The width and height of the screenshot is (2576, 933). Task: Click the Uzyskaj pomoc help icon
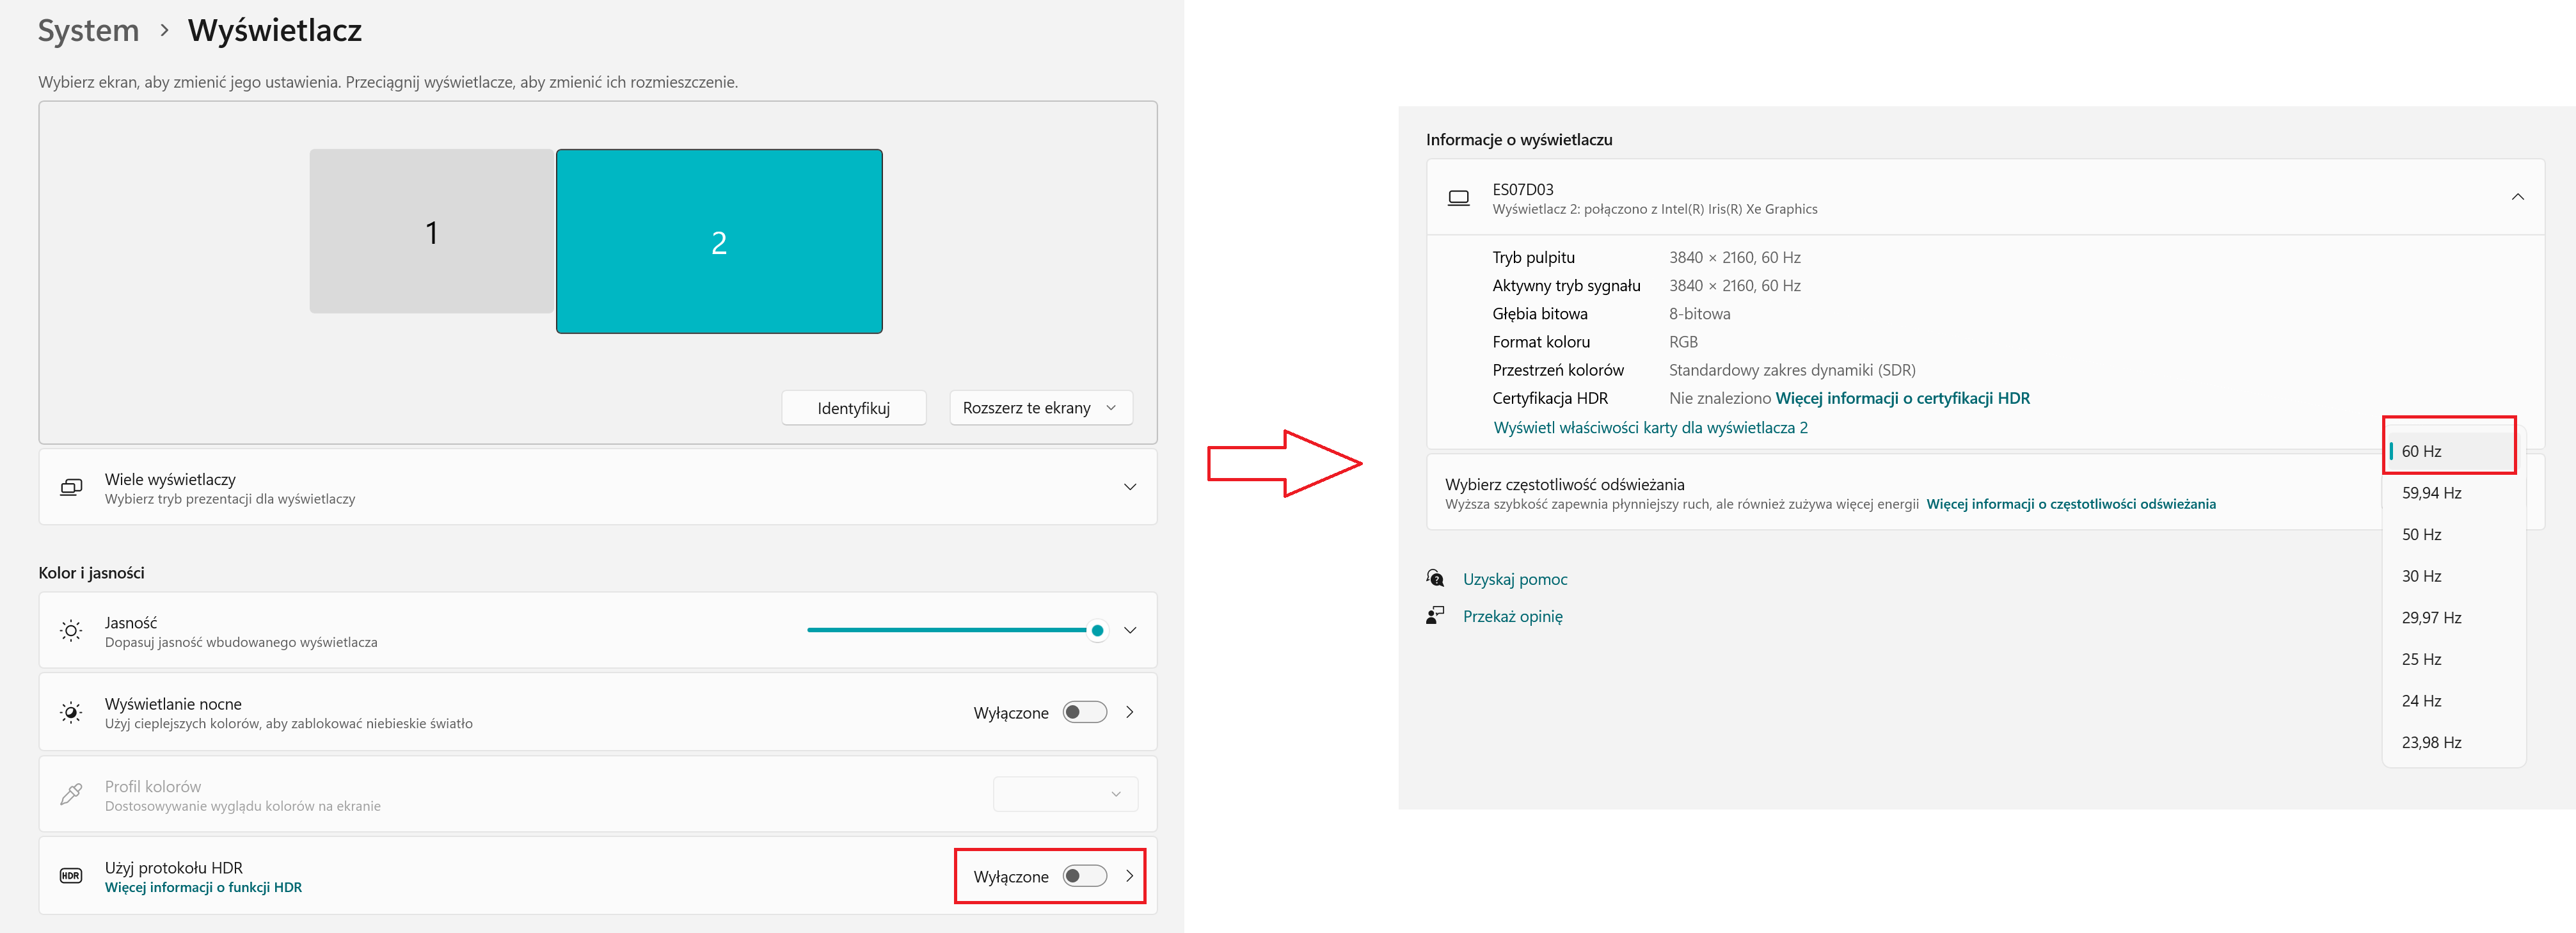pos(1435,578)
